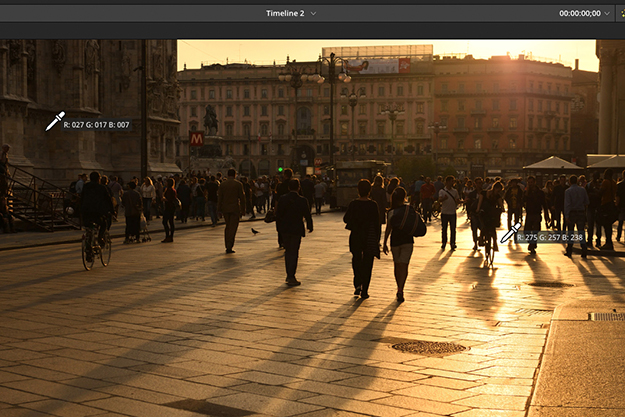Click the white tent canopy on the right
This screenshot has width=625, height=417.
552,162
